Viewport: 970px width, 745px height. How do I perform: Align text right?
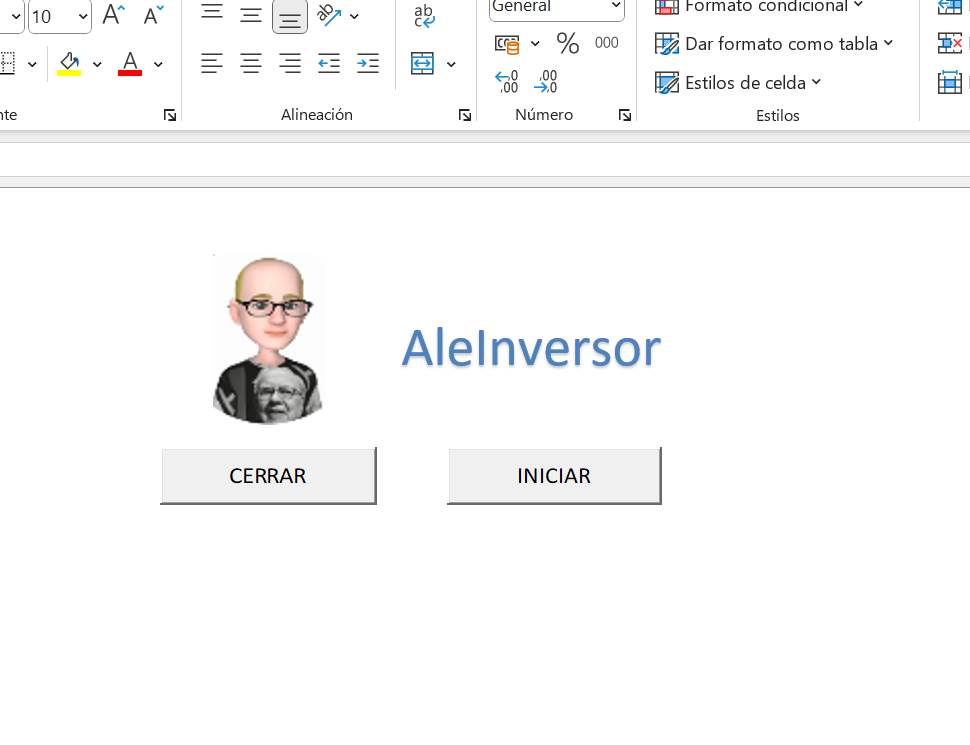tap(290, 63)
